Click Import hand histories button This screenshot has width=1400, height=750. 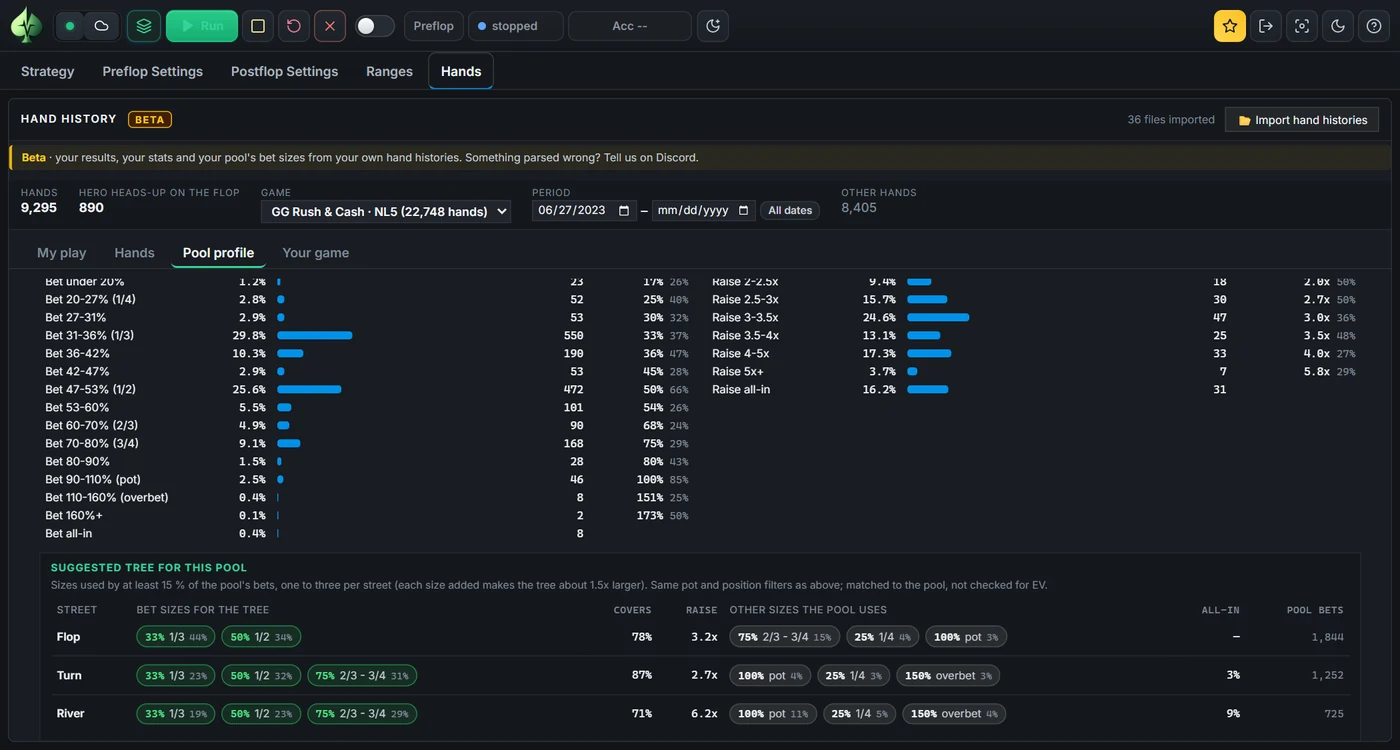click(1302, 120)
